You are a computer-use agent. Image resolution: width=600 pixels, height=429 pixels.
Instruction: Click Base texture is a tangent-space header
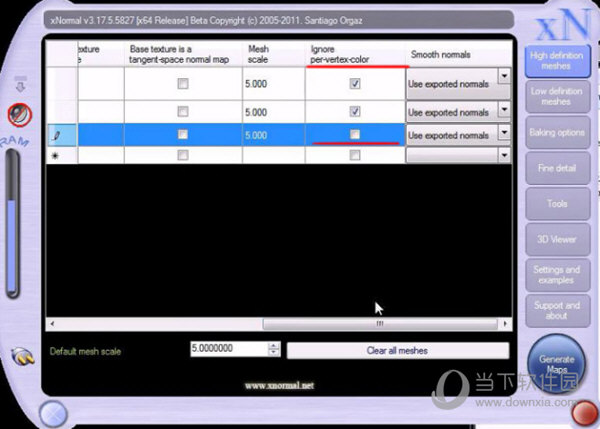(183, 54)
